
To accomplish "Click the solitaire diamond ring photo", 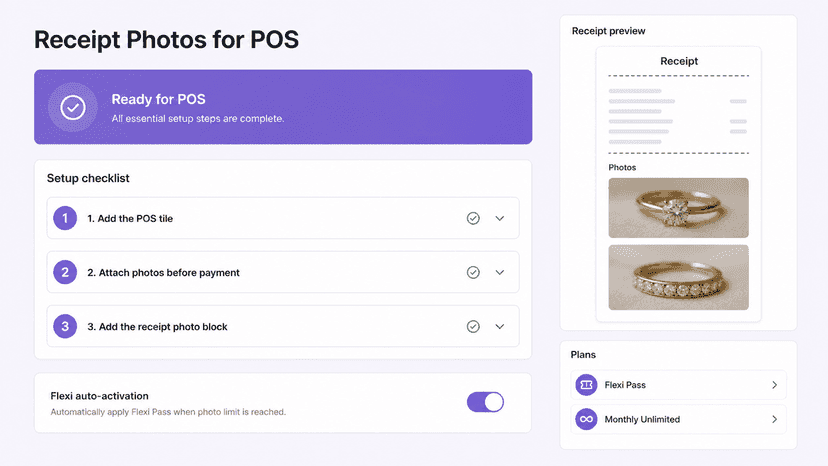I will 679,208.
